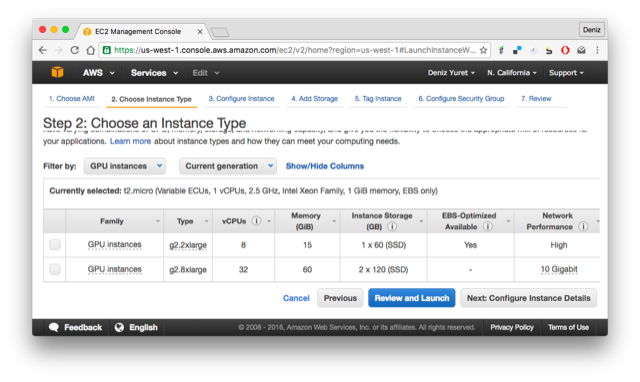Open N. California region selector
Screen dimensions: 640x382
512,73
